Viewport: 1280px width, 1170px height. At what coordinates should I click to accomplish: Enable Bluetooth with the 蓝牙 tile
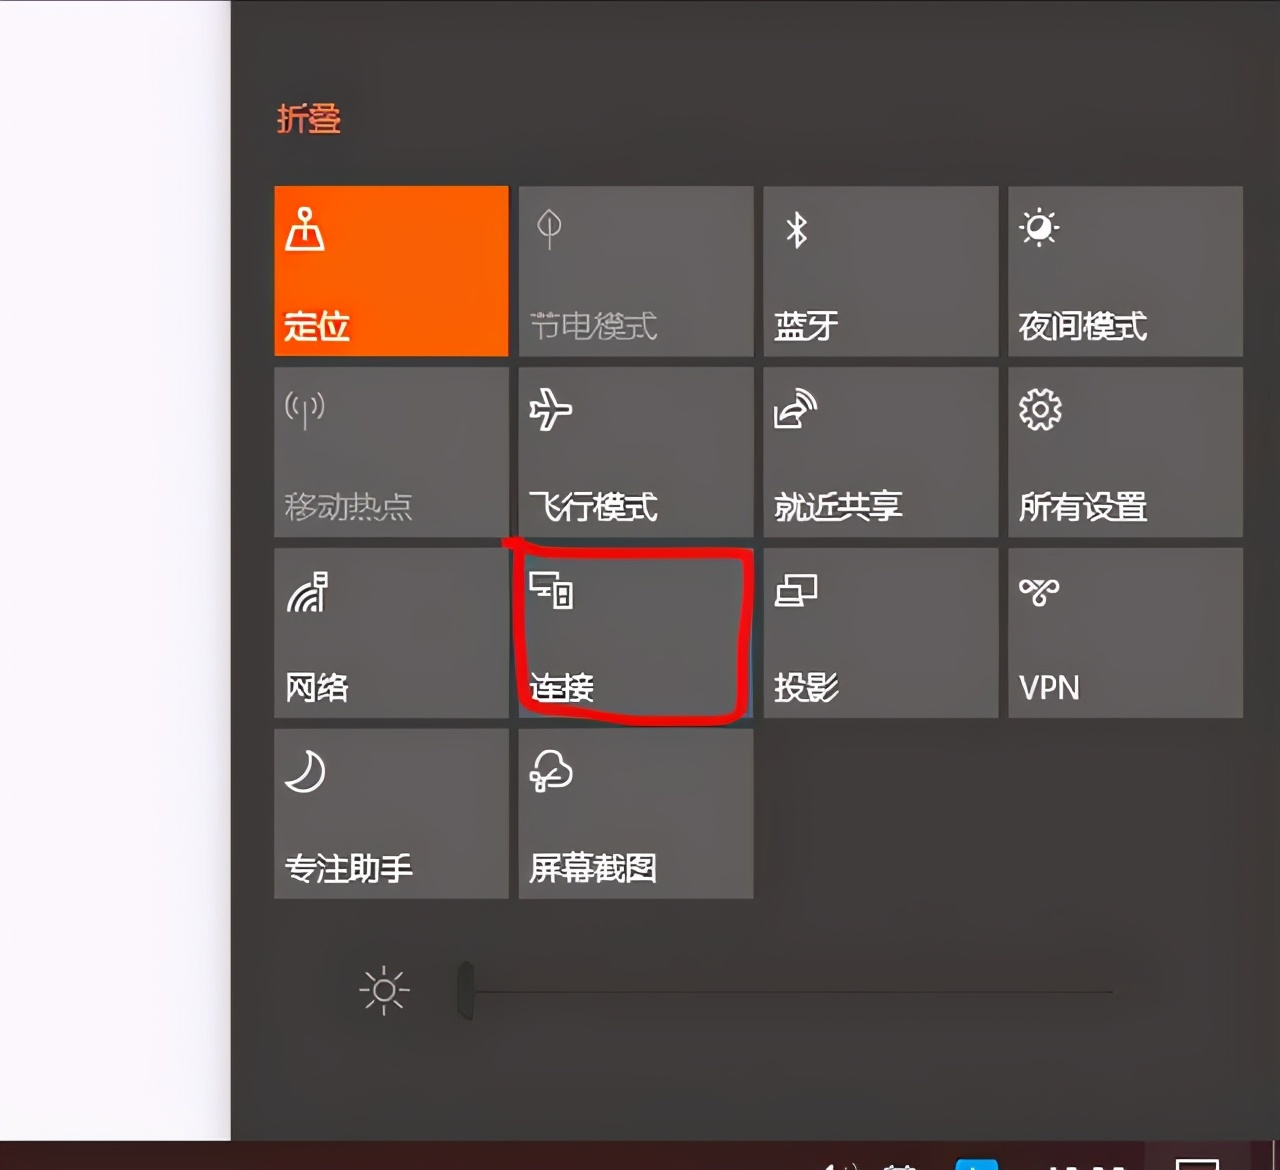tap(880, 271)
